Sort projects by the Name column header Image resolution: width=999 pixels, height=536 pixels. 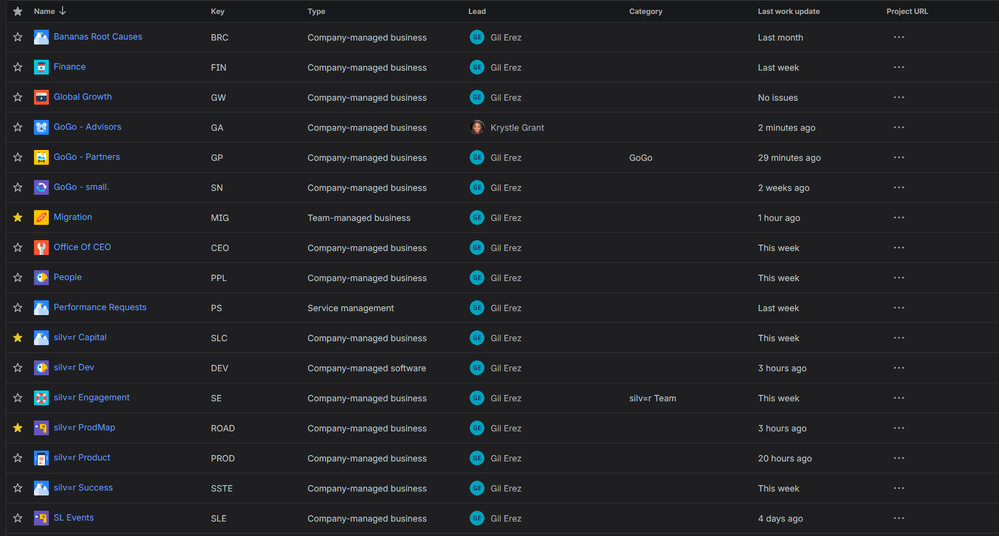[x=50, y=11]
